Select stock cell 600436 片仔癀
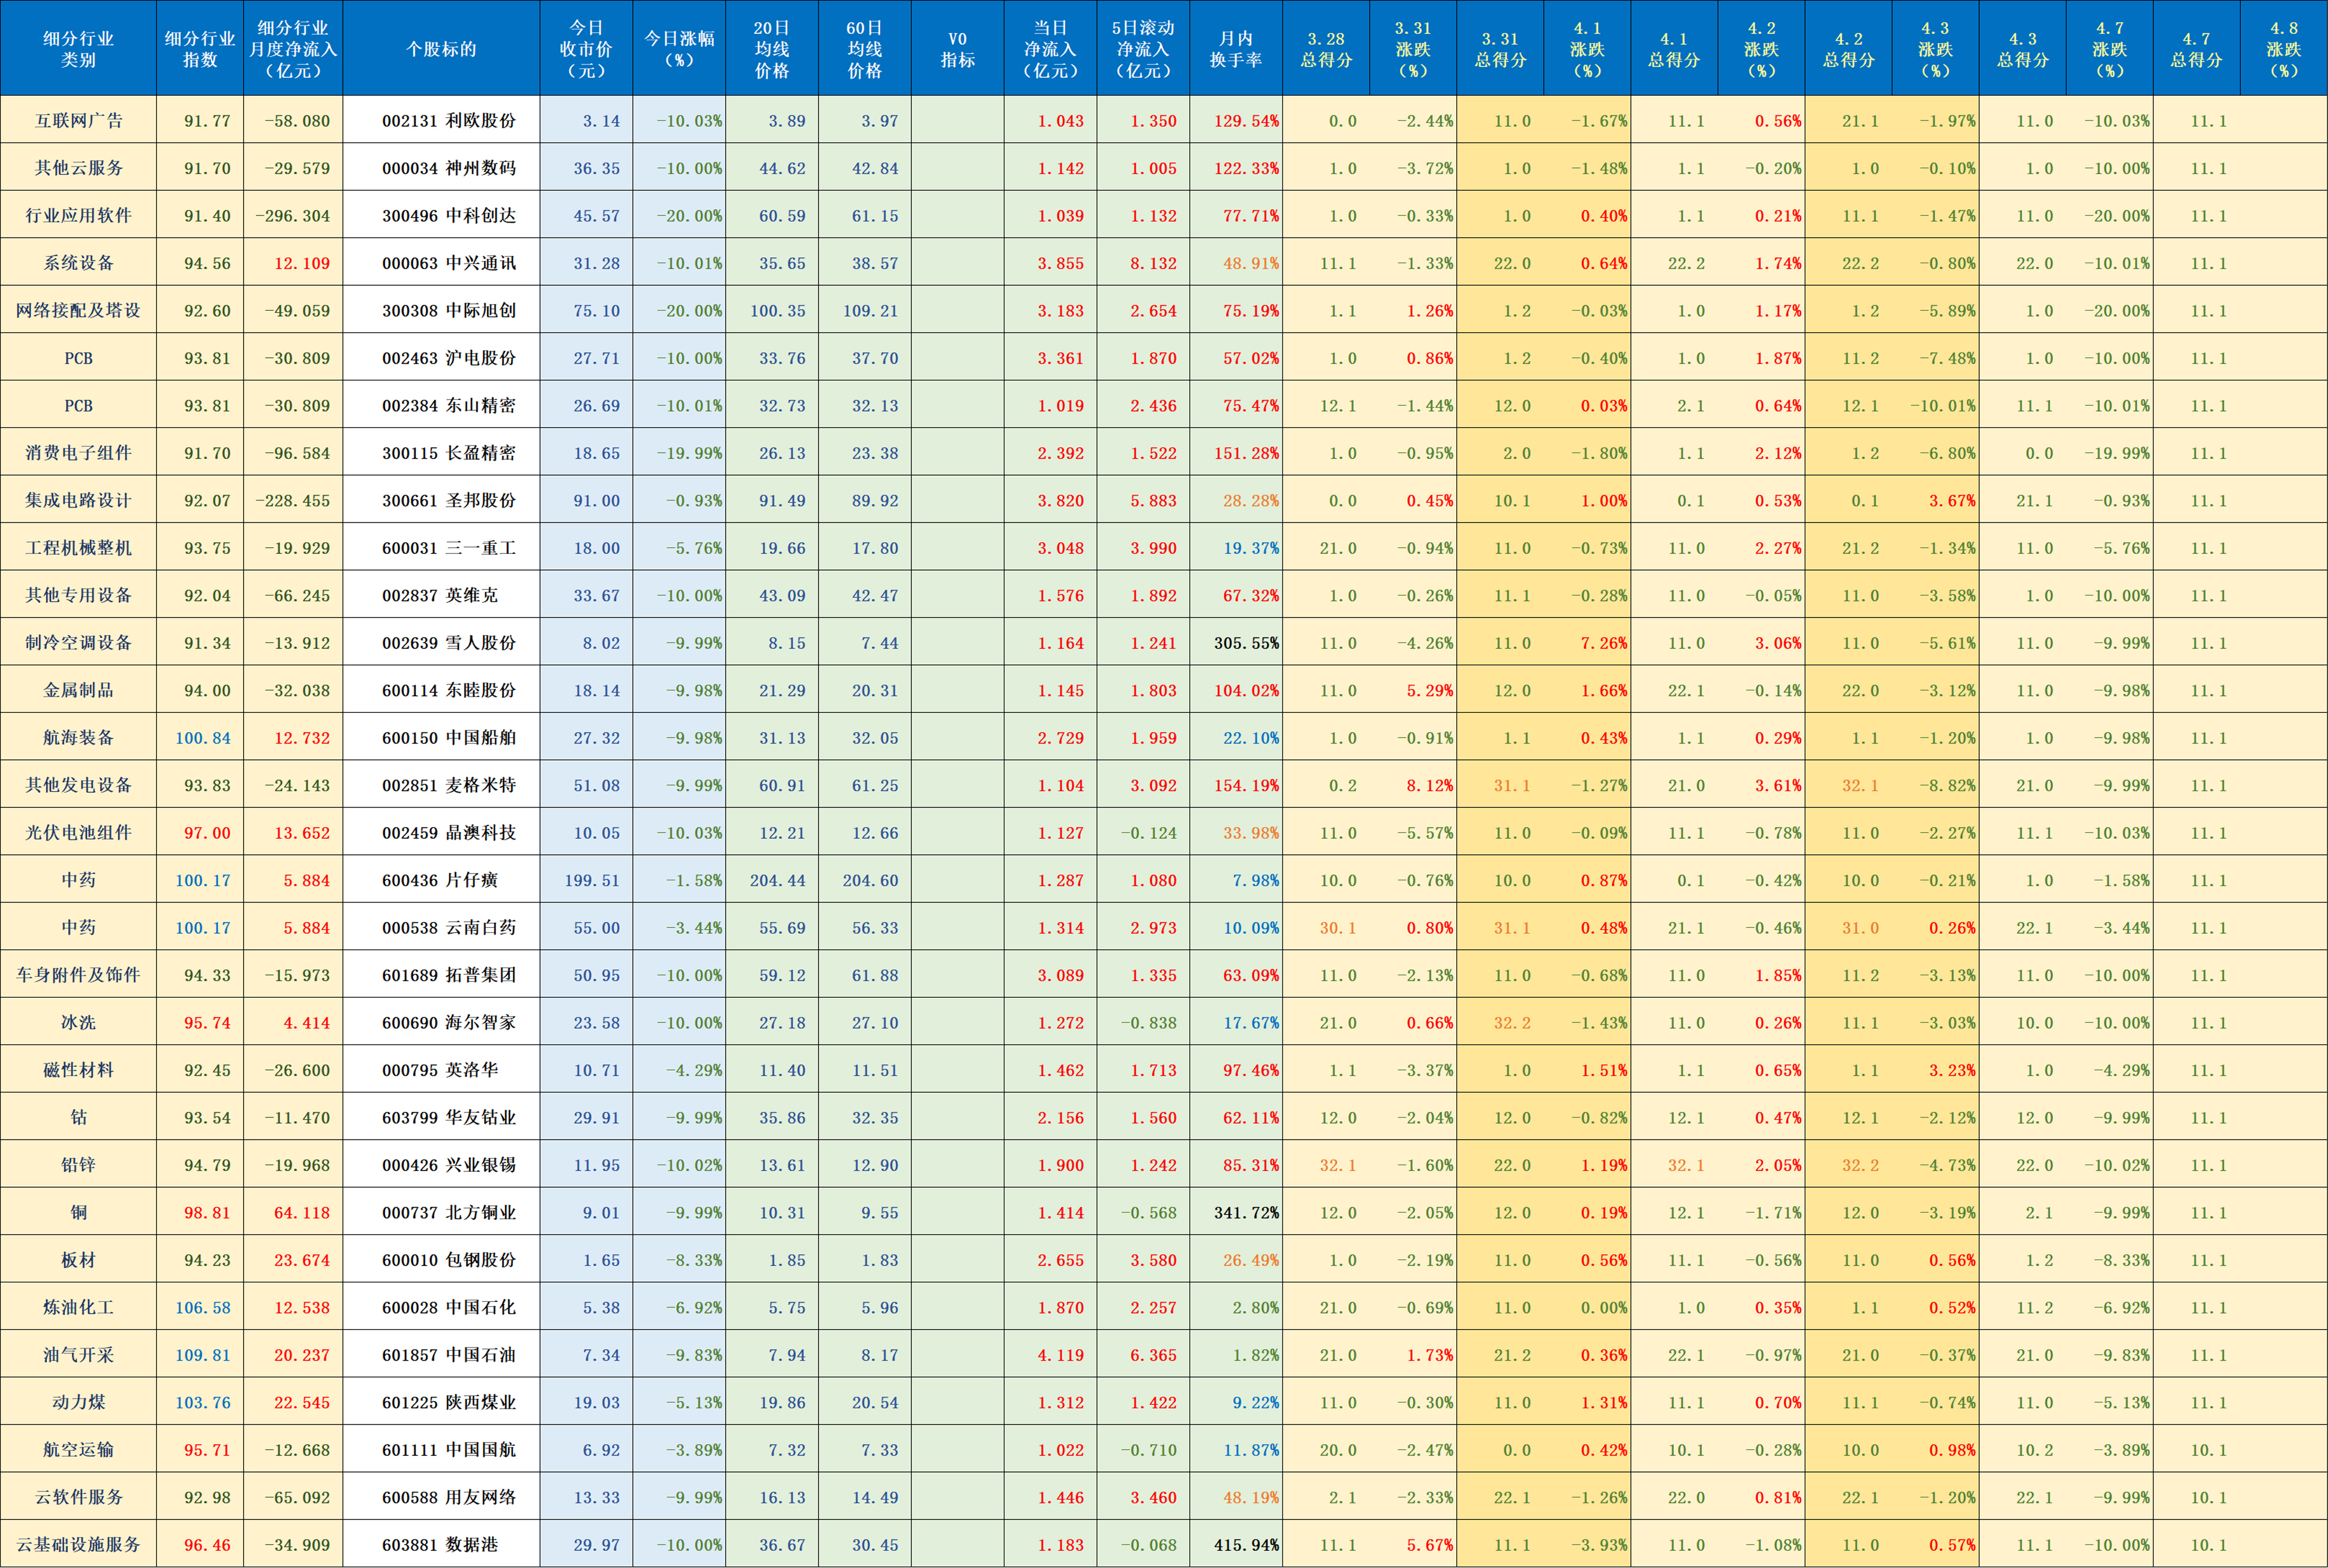 coord(440,880)
